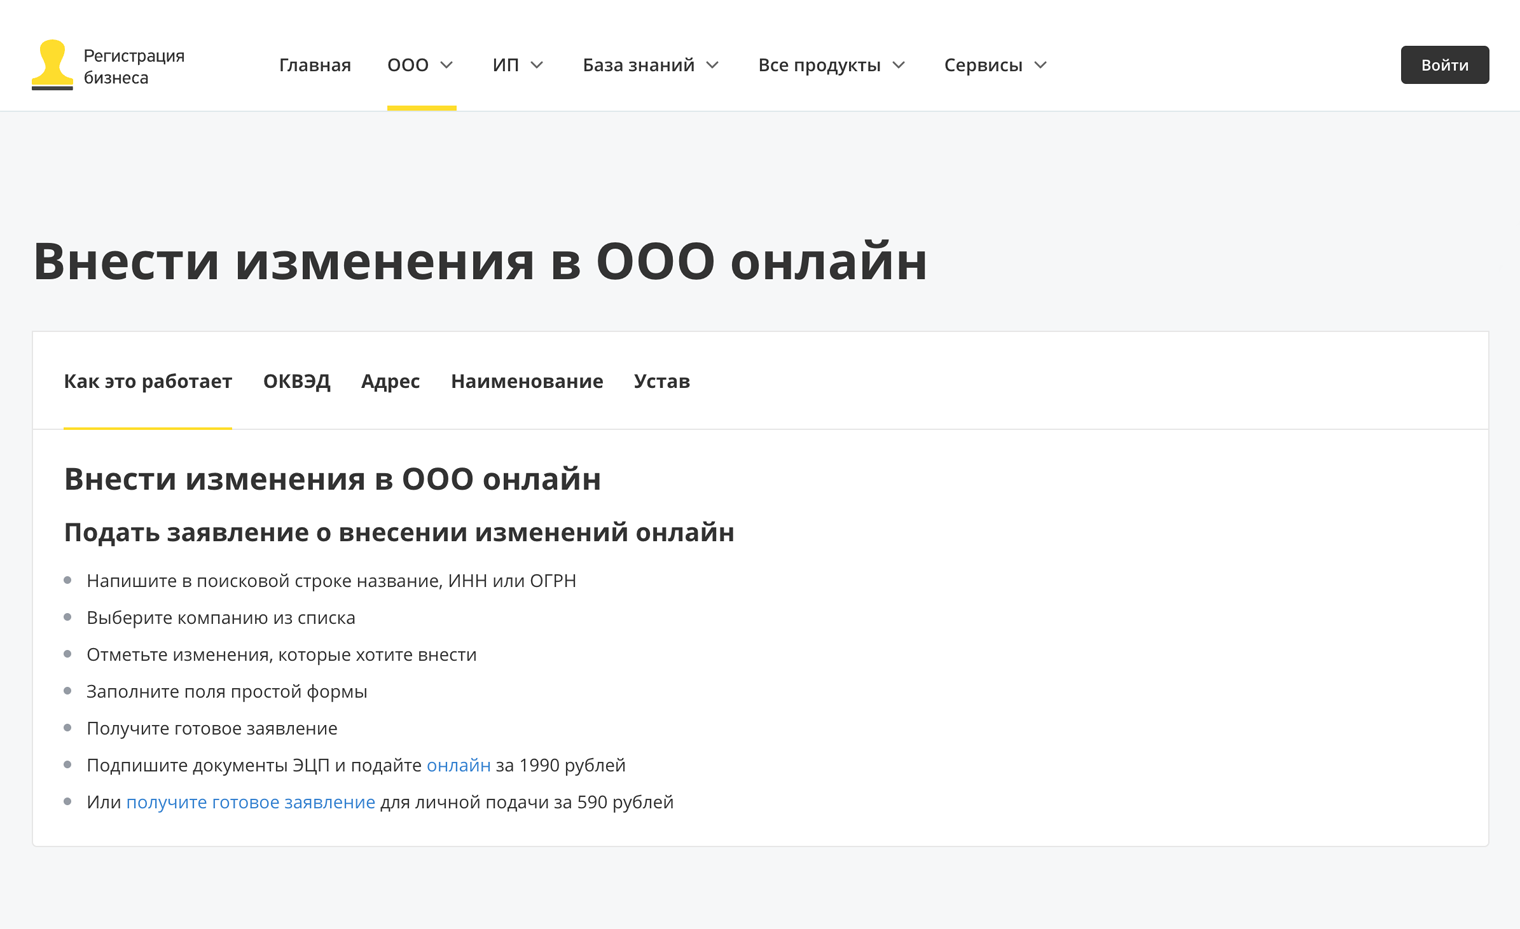Select the Как это работает tab
The height and width of the screenshot is (929, 1520).
(148, 381)
